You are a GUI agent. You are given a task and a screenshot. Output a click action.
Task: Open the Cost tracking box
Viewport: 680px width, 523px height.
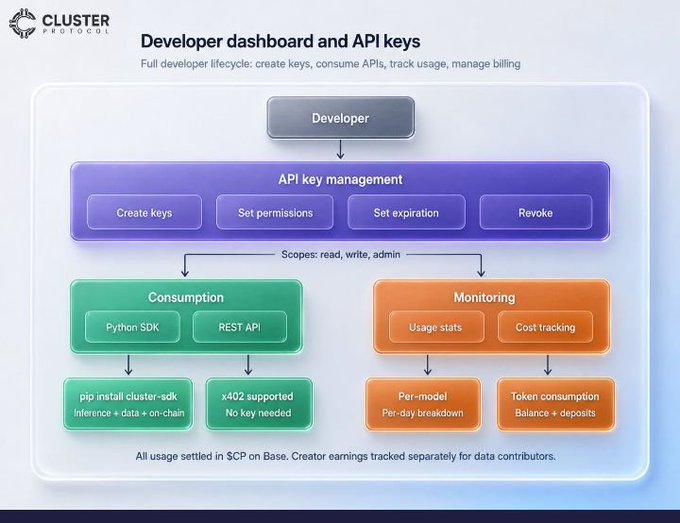pos(545,327)
